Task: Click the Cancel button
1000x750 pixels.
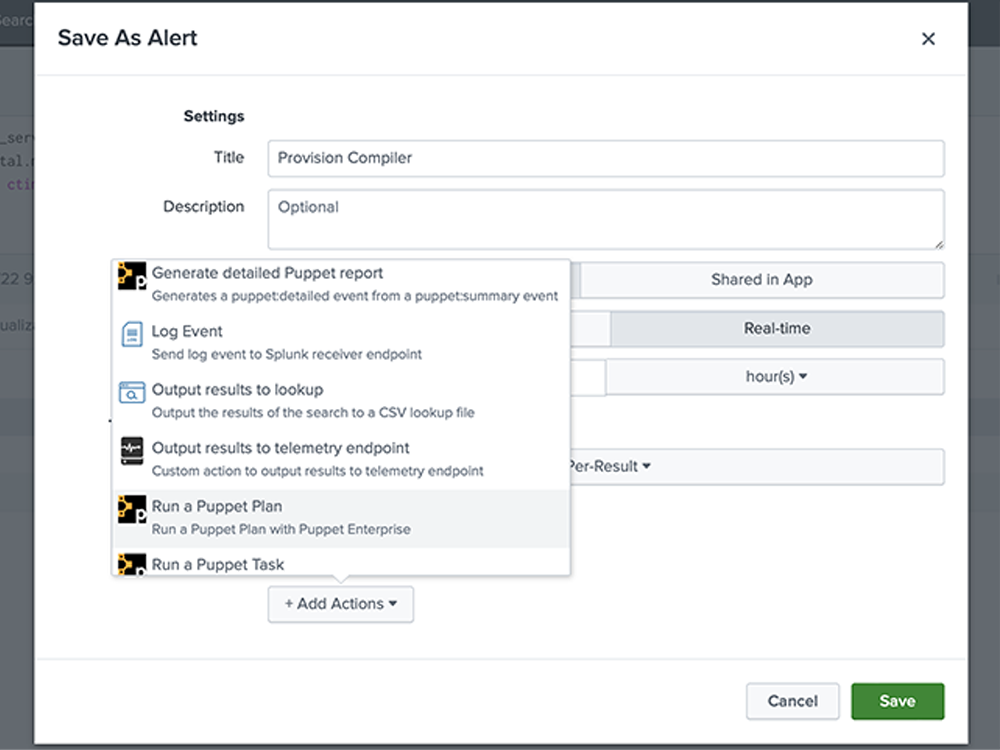Action: pyautogui.click(x=793, y=702)
